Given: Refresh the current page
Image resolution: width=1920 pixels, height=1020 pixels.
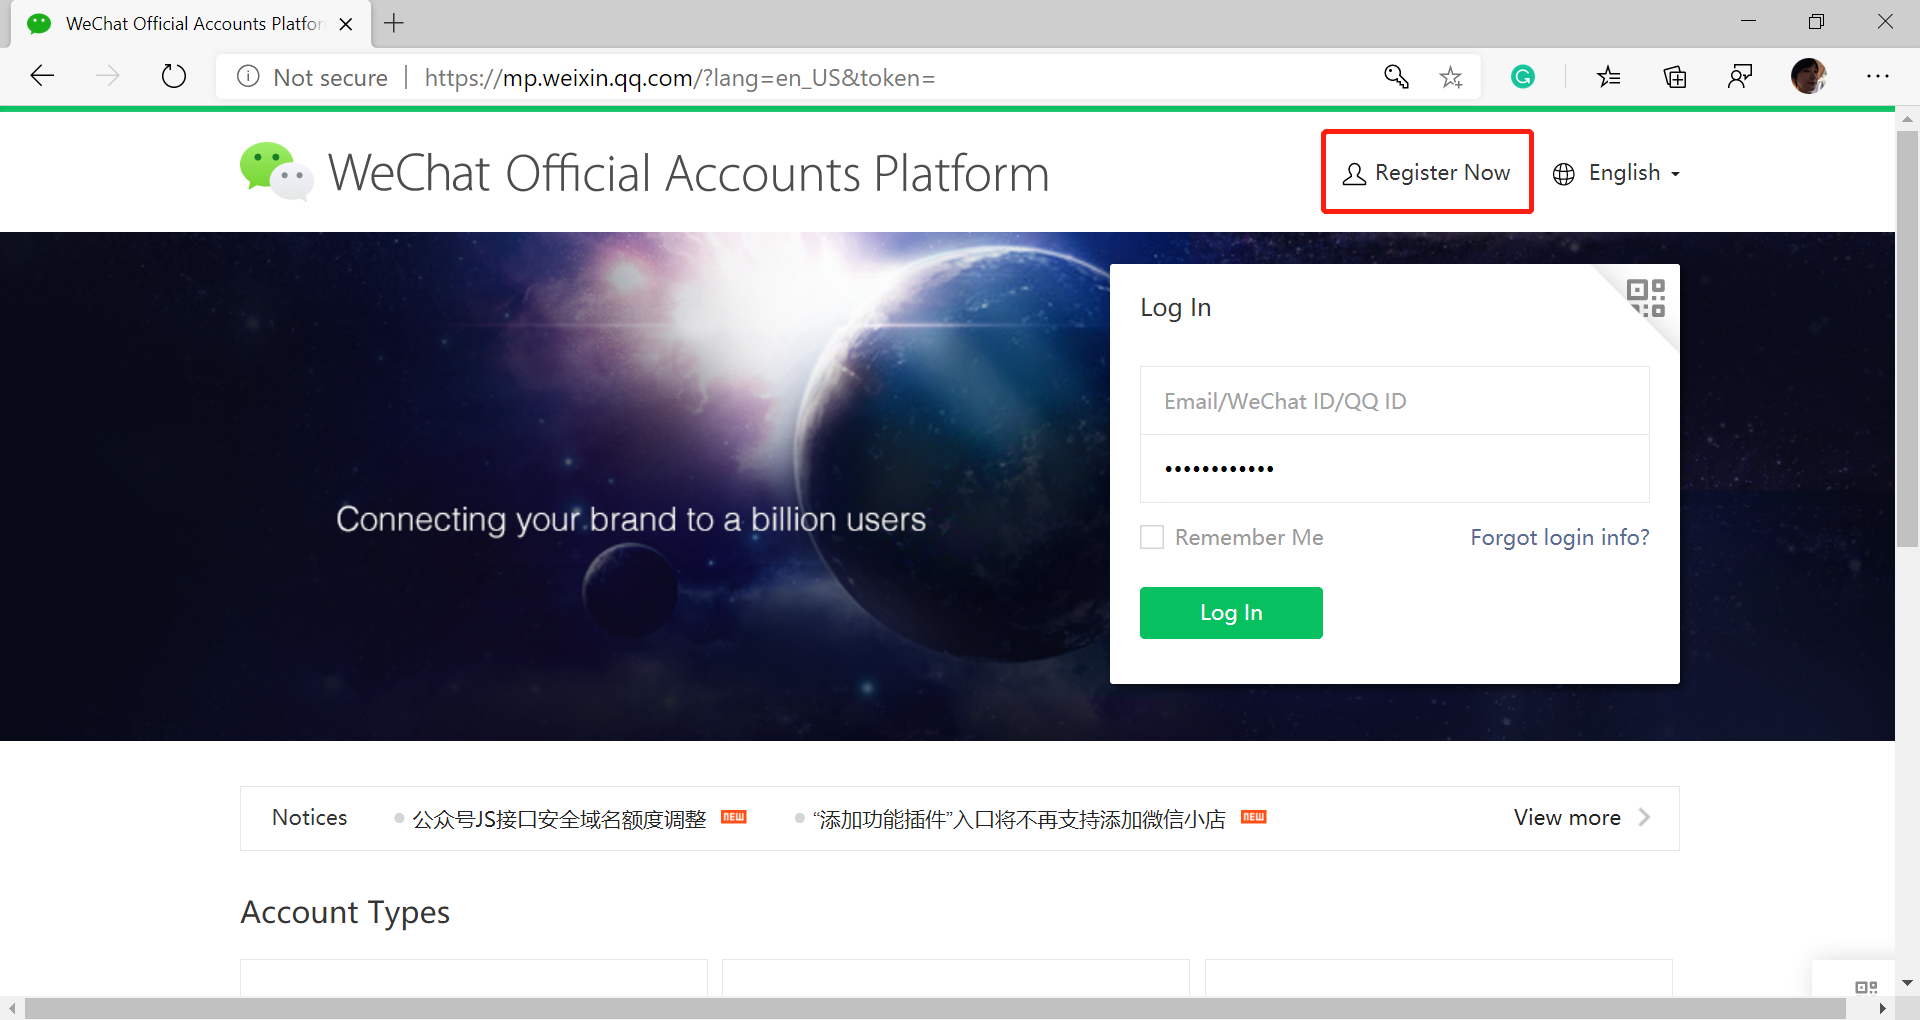Looking at the screenshot, I should (x=174, y=76).
